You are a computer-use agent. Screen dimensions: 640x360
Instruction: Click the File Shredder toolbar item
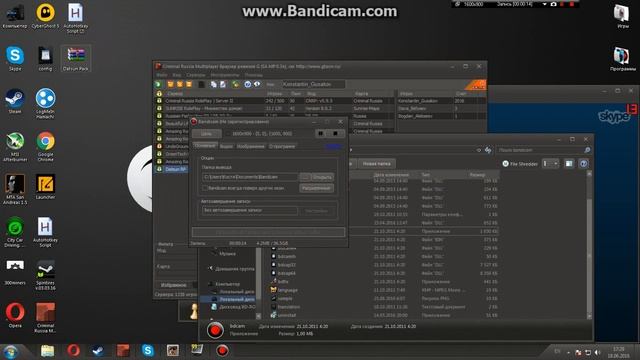tap(520, 164)
